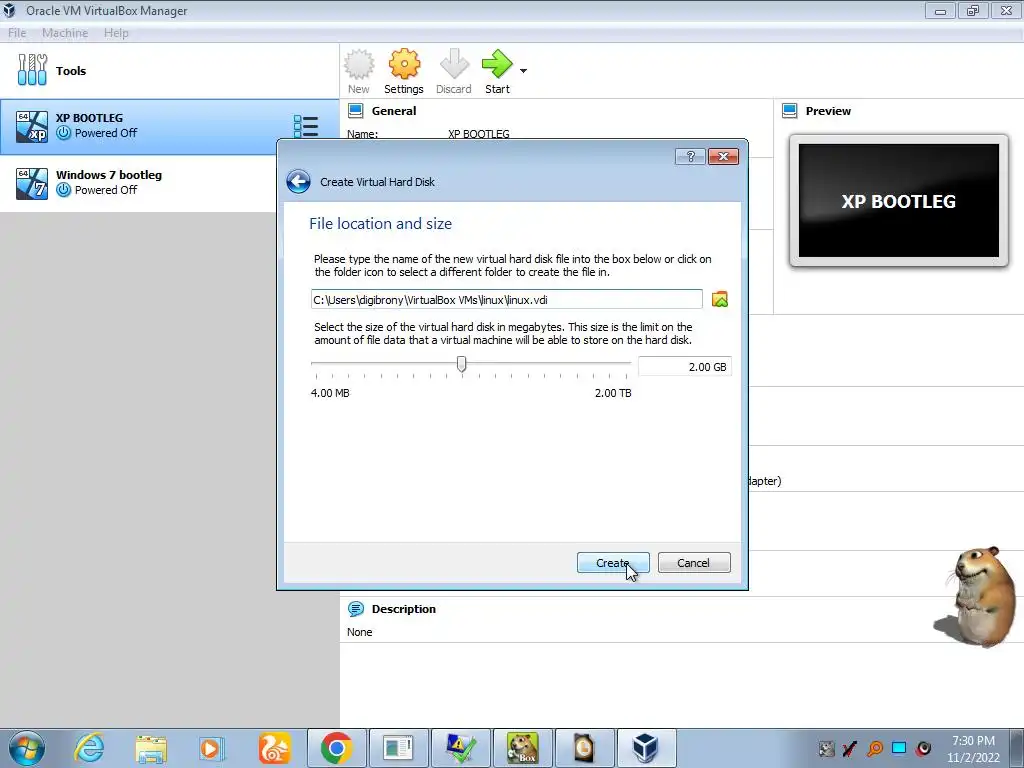Select Tools in the left panel
The height and width of the screenshot is (768, 1024).
170,71
